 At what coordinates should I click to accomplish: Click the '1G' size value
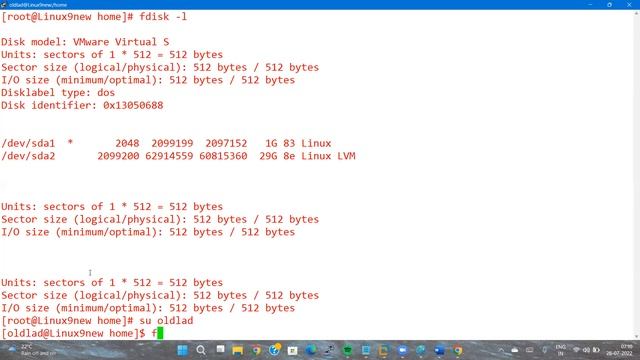point(271,143)
